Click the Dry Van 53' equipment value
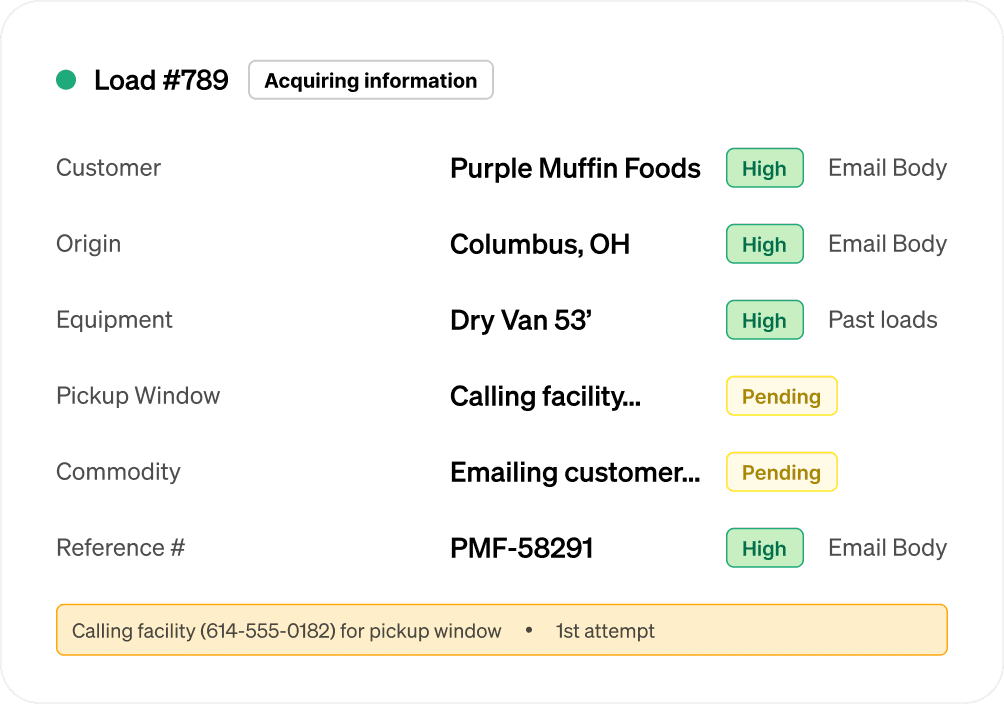This screenshot has height=704, width=1004. click(521, 321)
